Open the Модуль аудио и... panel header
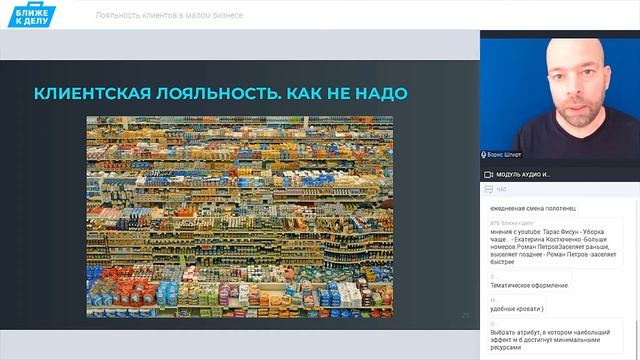Image resolution: width=640 pixels, height=360 pixels. coord(560,174)
